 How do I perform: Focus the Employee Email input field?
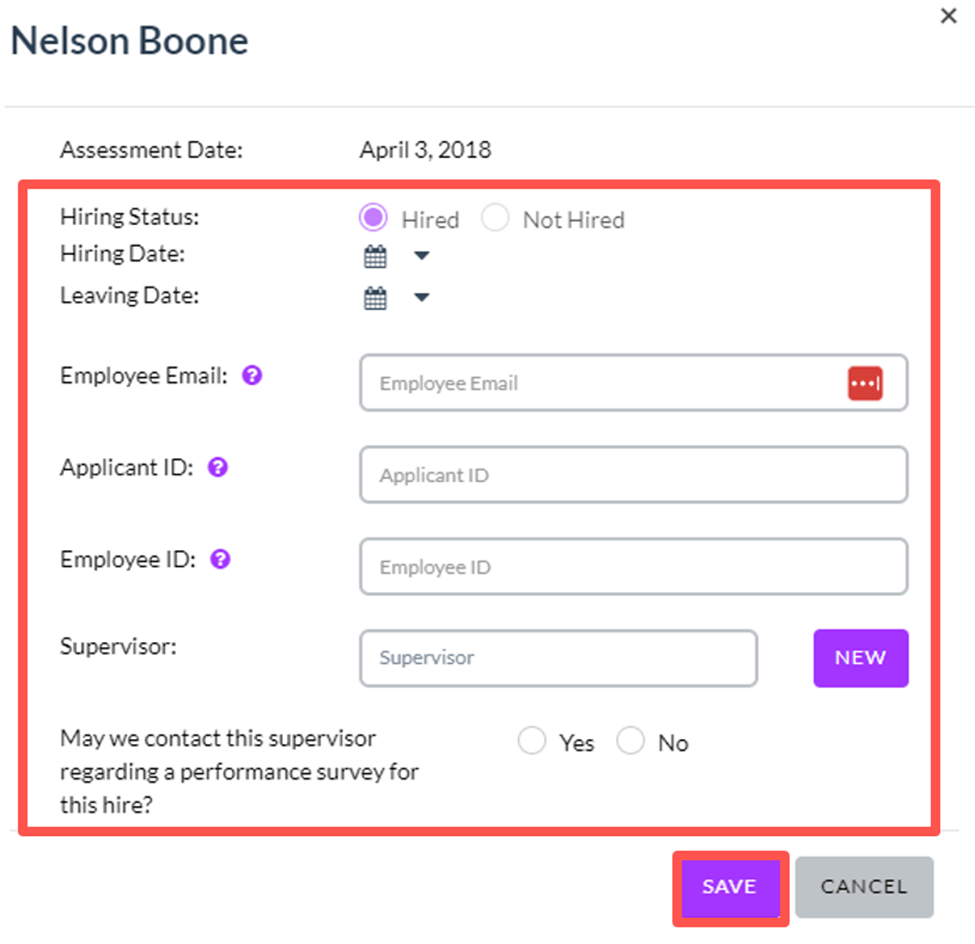click(x=634, y=383)
